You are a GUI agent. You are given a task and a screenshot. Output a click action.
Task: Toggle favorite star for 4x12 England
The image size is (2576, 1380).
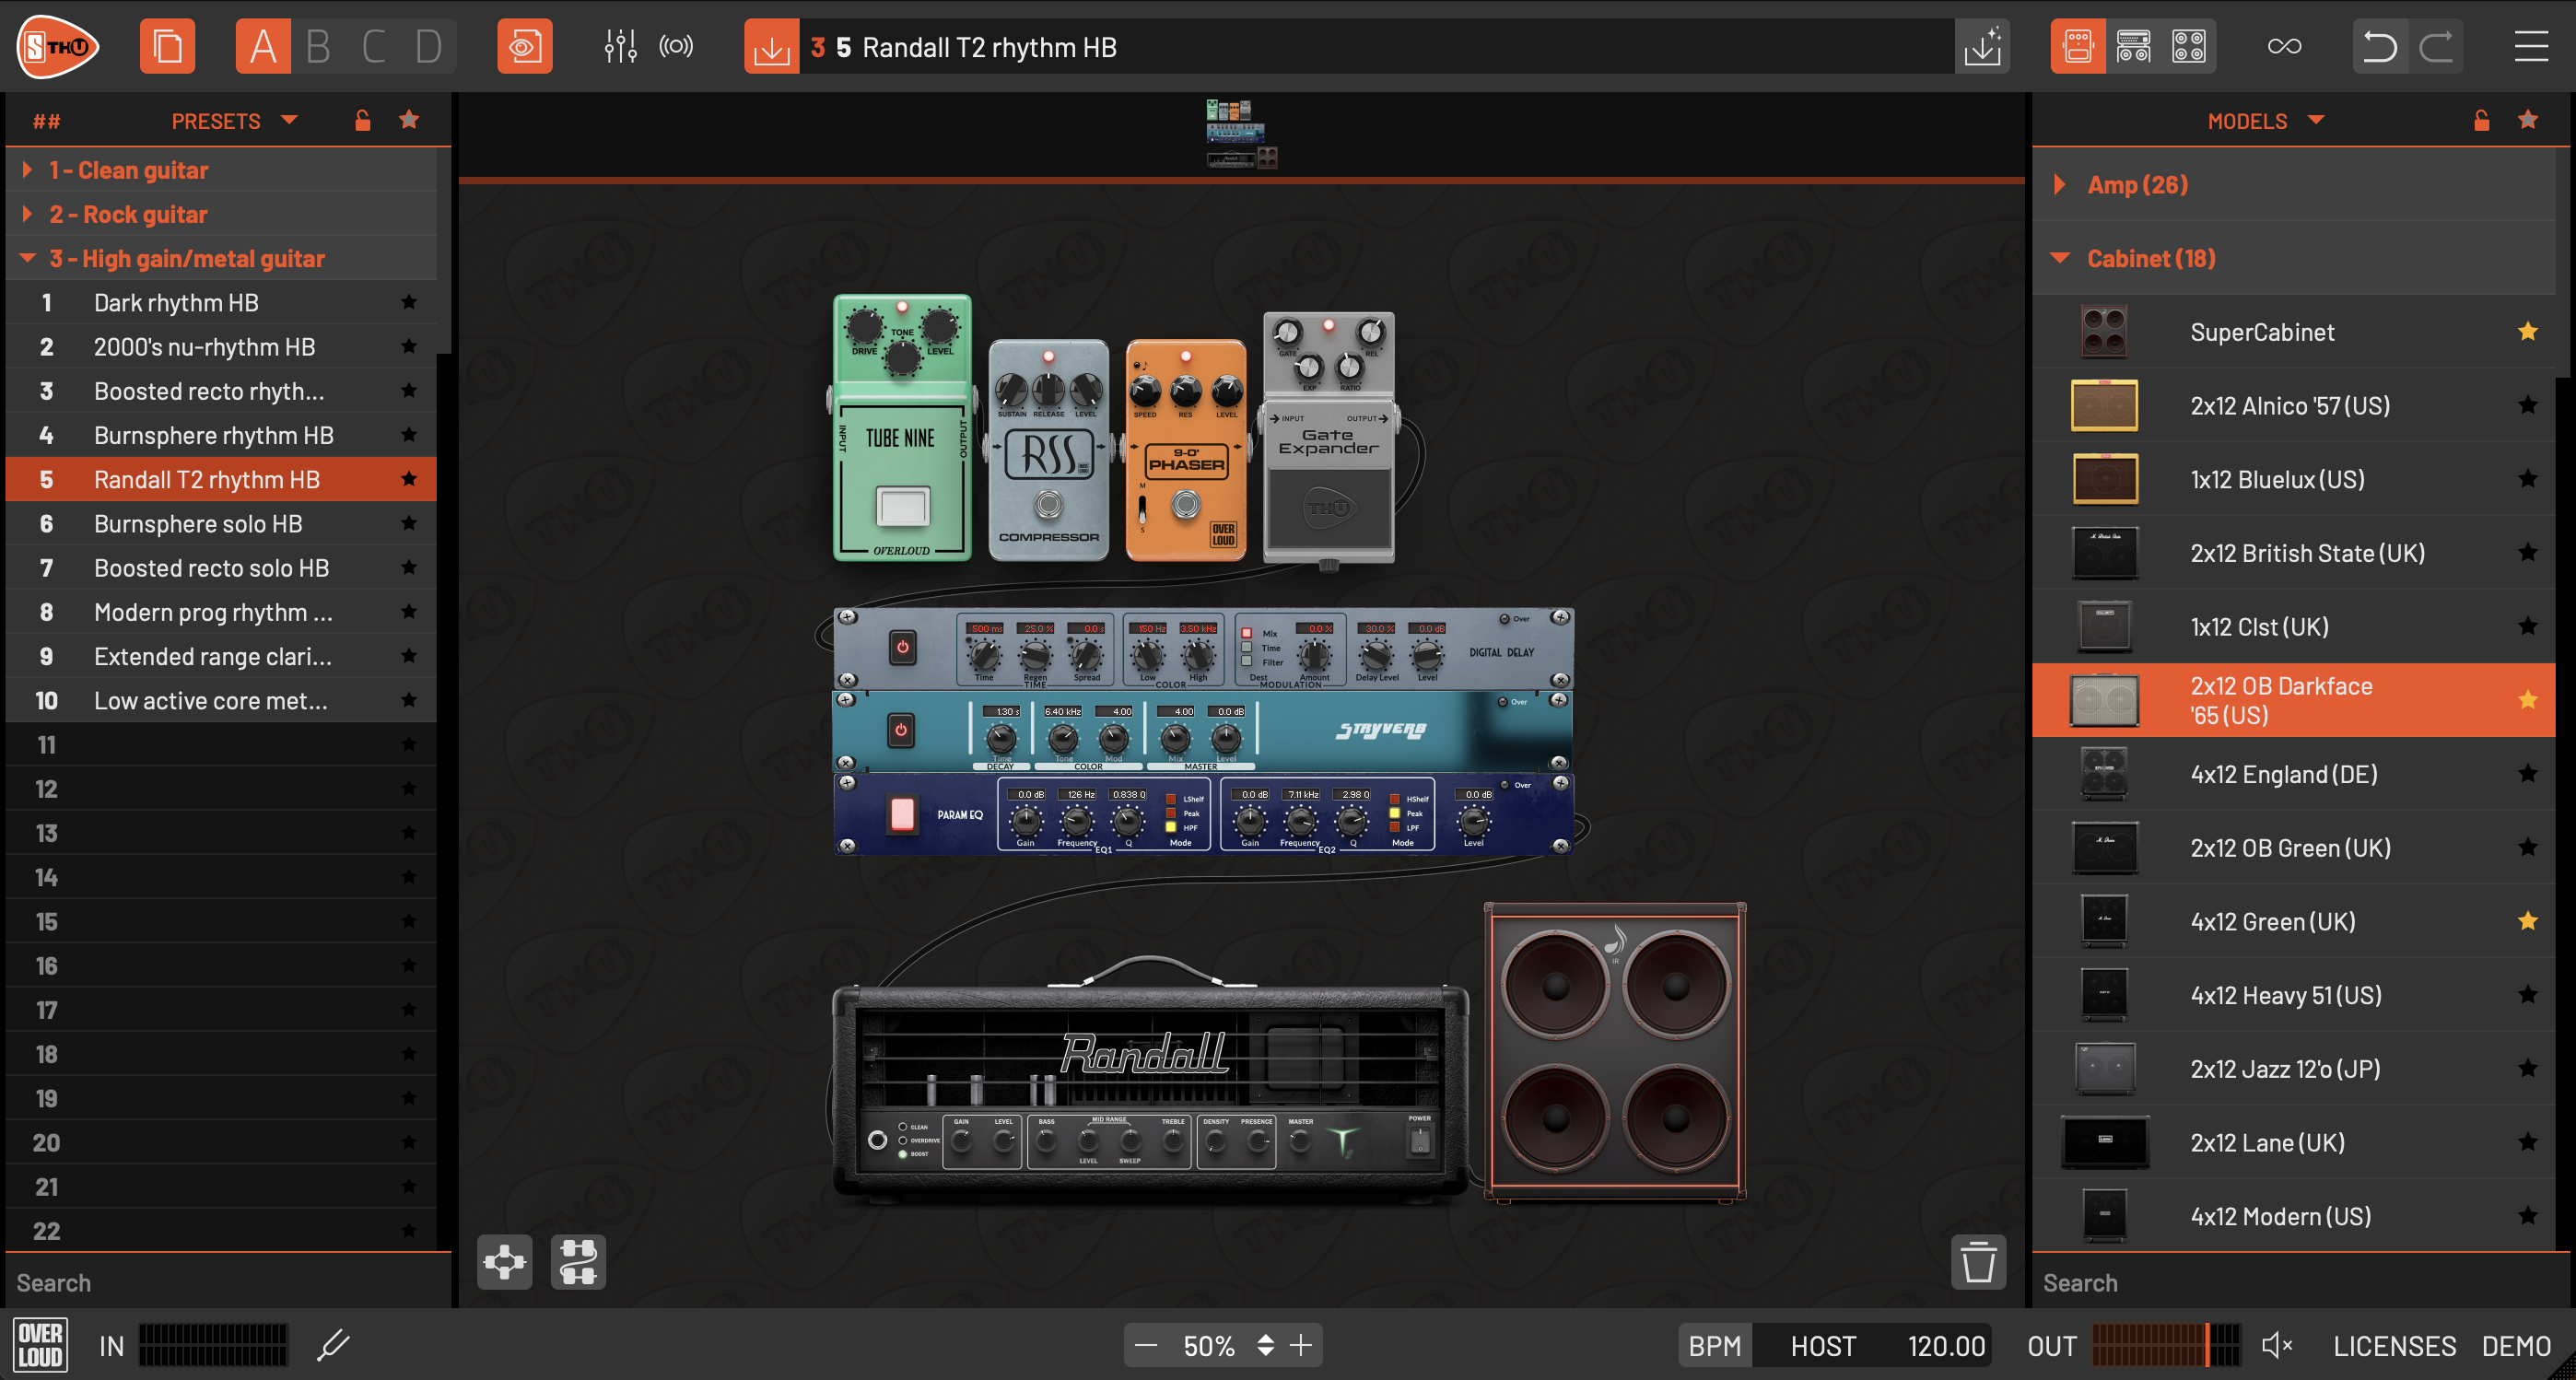click(x=2527, y=774)
